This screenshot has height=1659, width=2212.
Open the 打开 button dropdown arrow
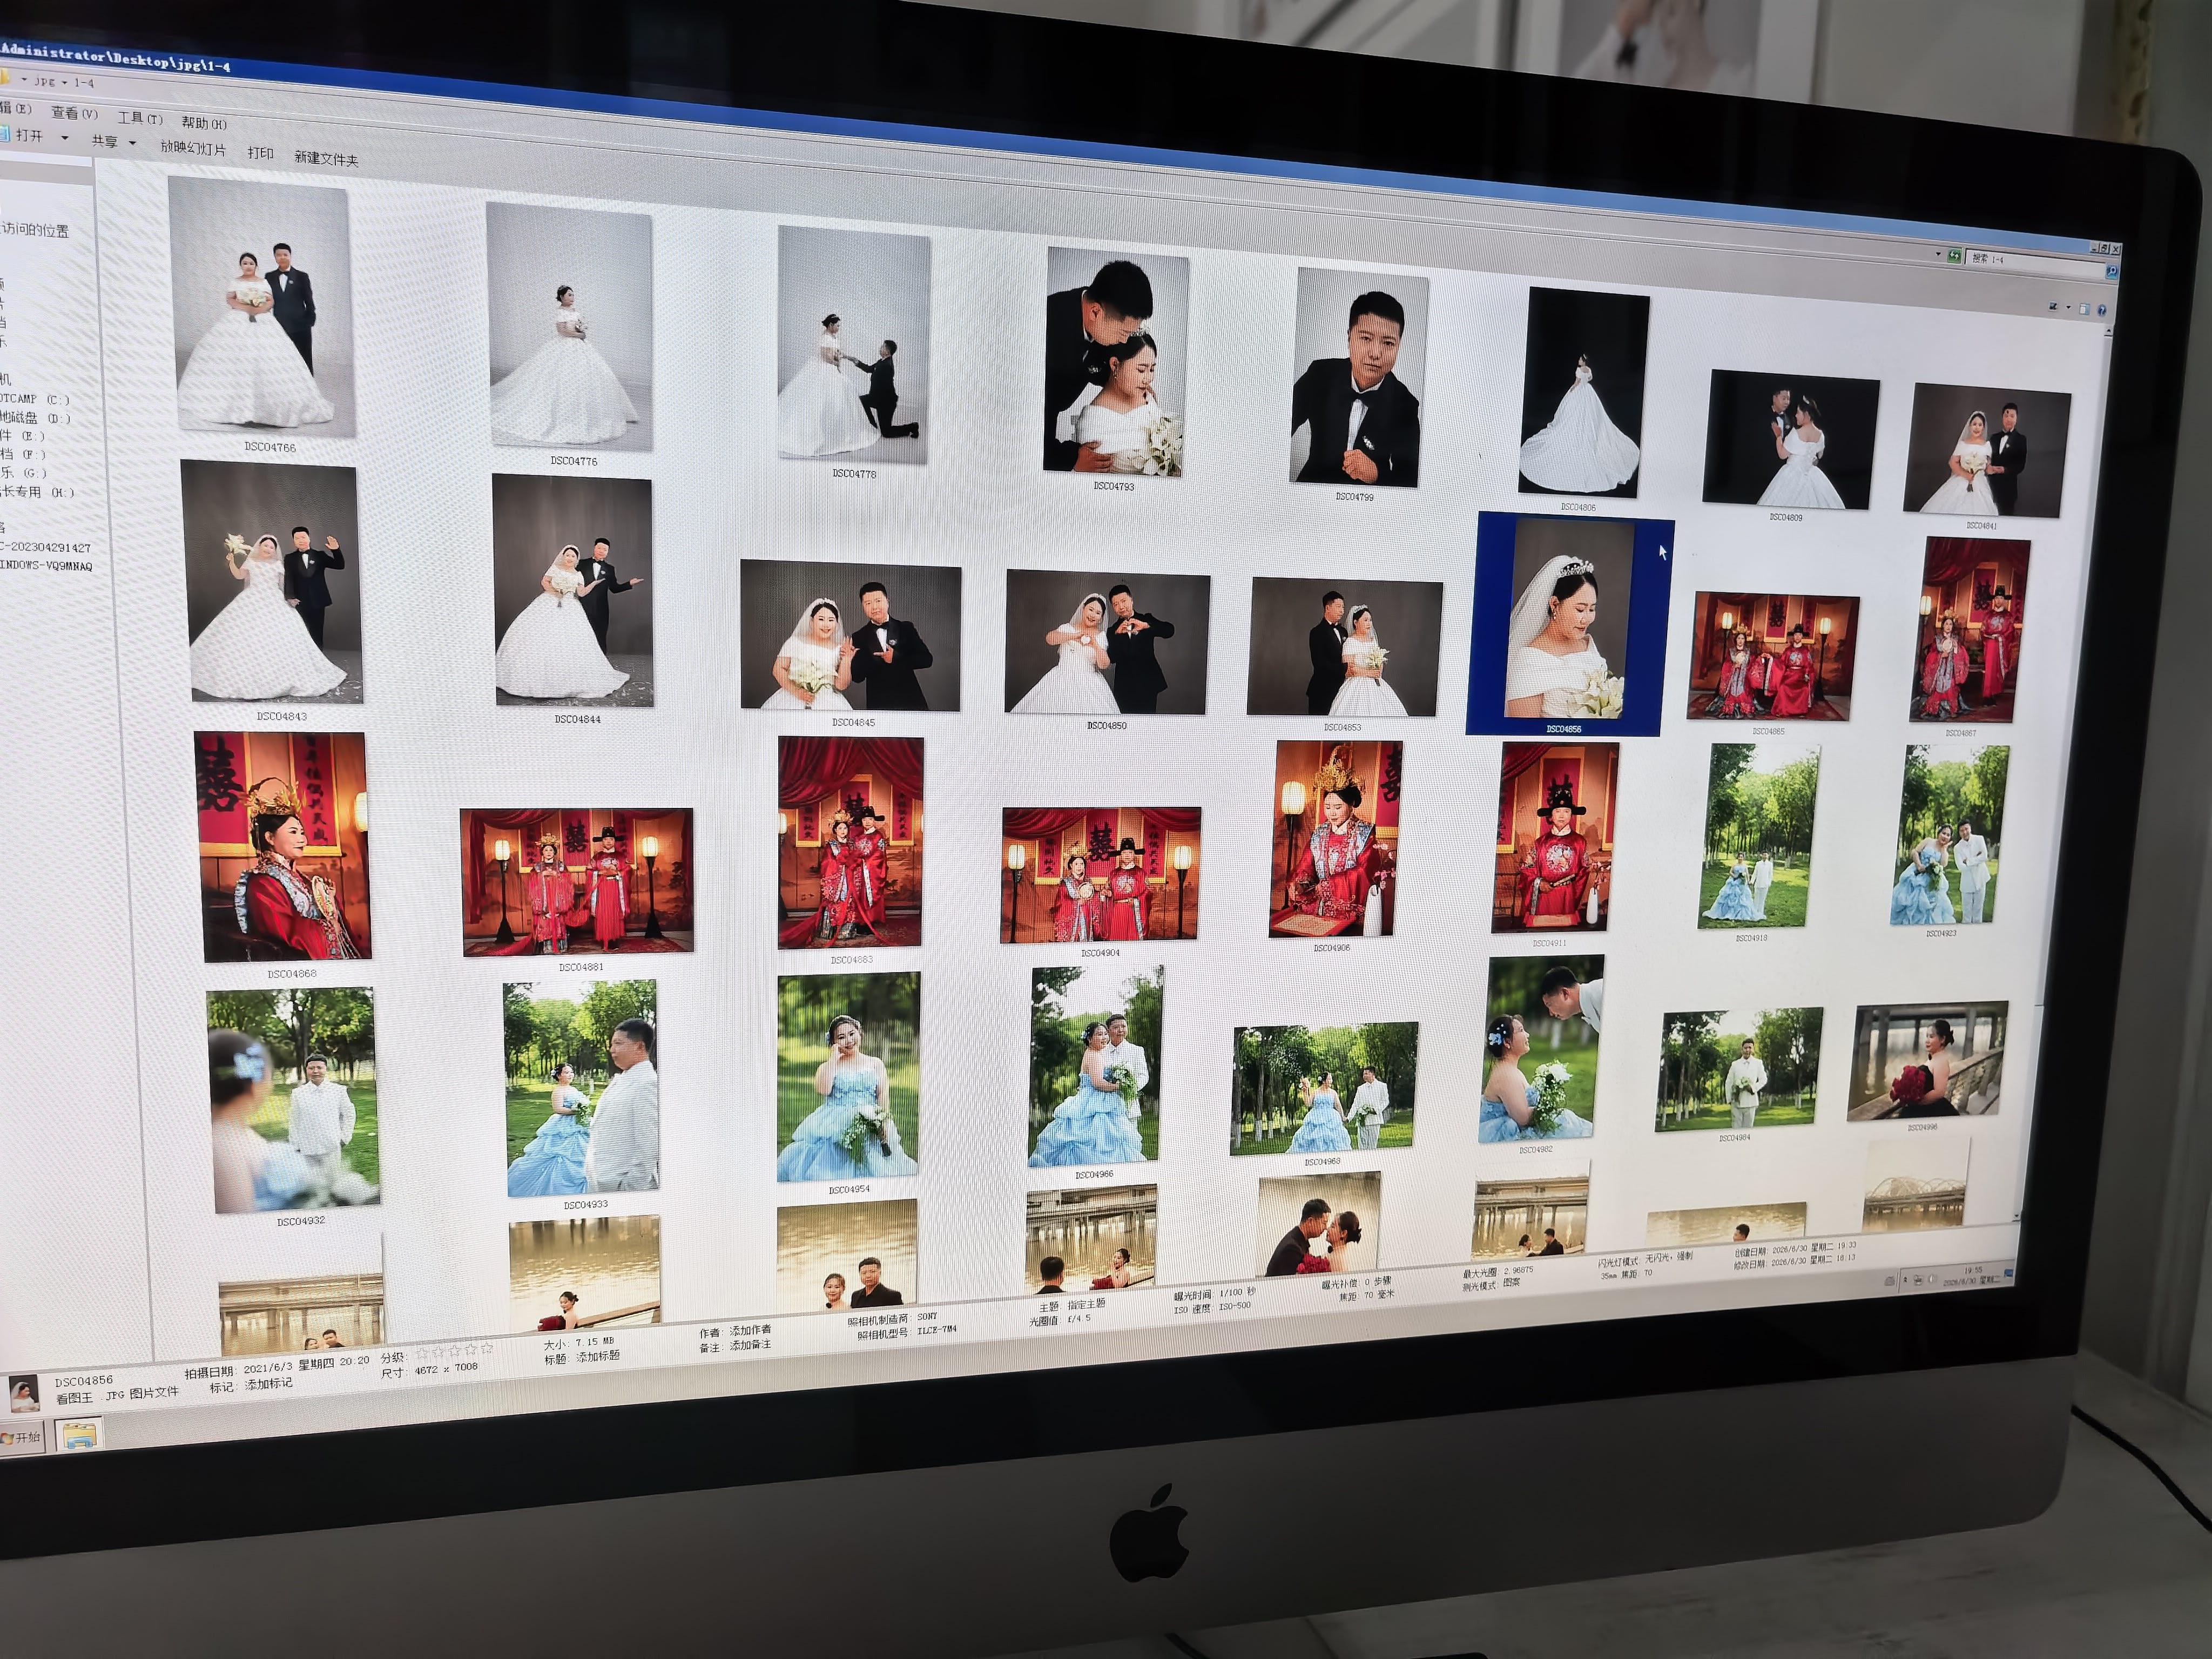[65, 138]
